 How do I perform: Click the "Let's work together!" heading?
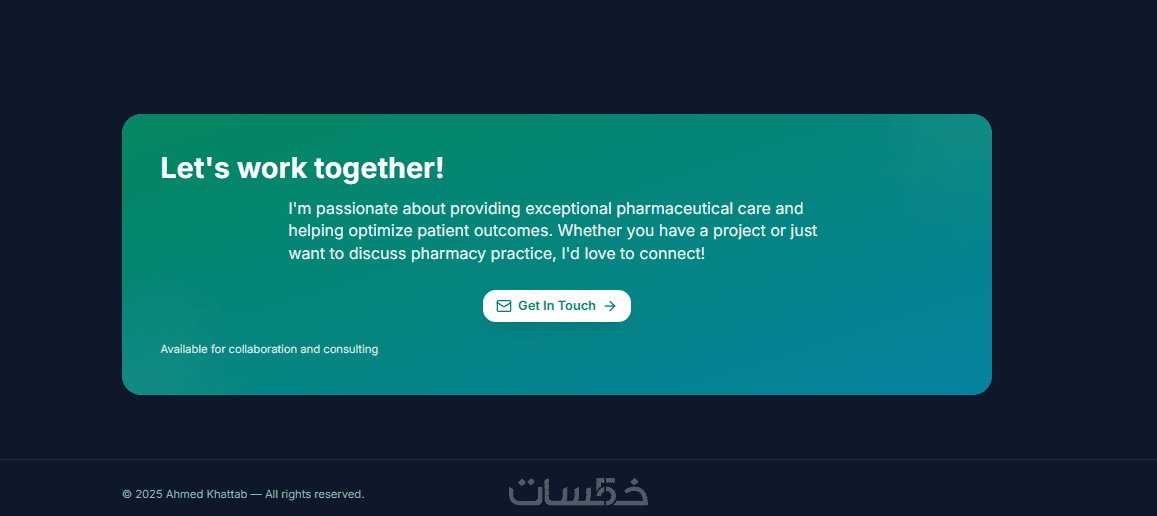click(x=302, y=168)
